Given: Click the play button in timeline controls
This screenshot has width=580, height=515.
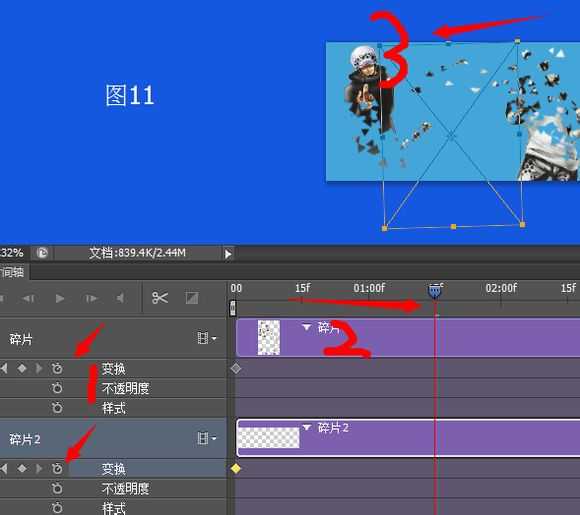Looking at the screenshot, I should [x=60, y=298].
